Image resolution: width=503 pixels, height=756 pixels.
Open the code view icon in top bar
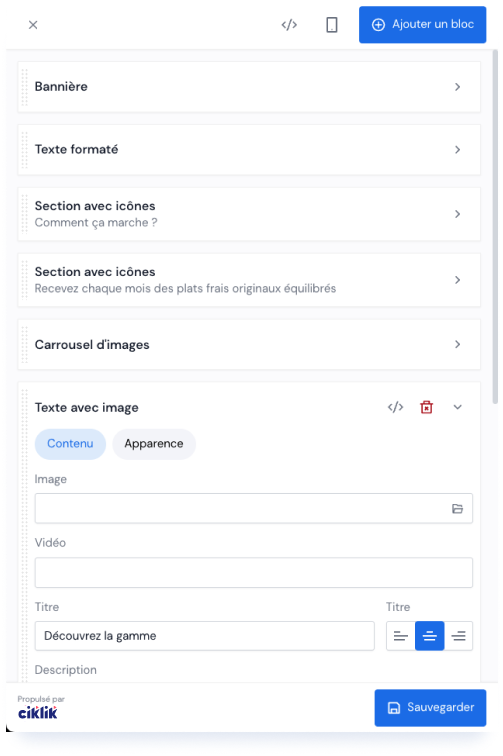pos(289,25)
